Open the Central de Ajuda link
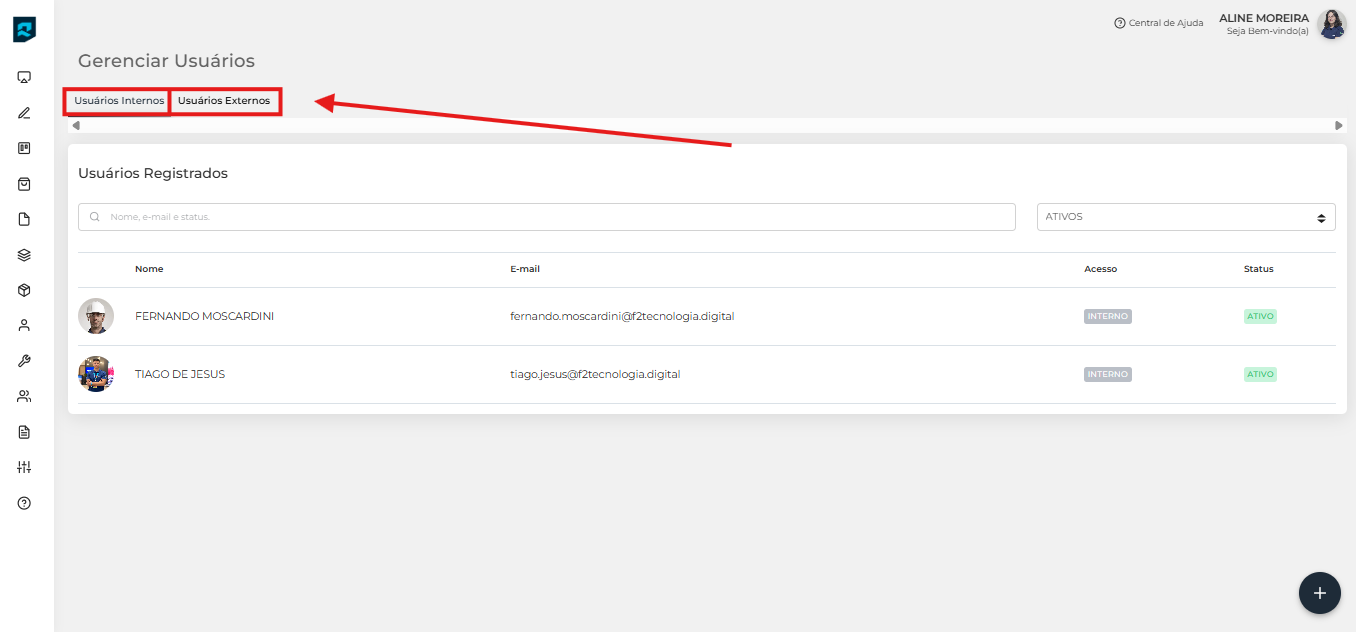The image size is (1356, 632). click(x=1159, y=23)
